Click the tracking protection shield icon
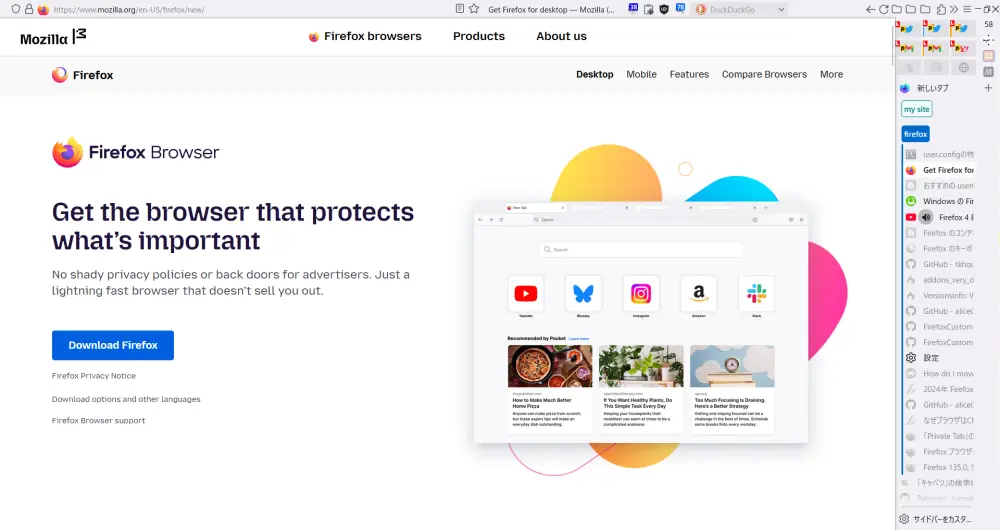 tap(15, 10)
